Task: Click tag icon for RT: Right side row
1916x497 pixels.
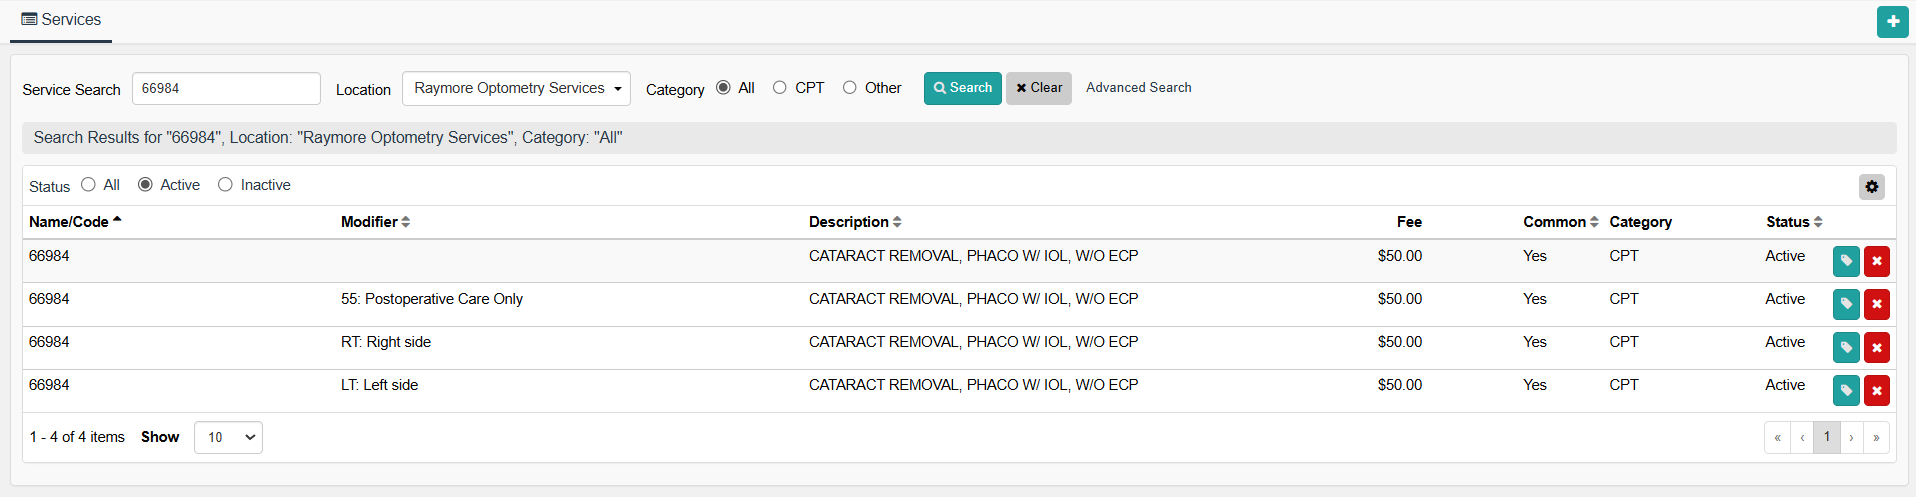Action: (x=1846, y=347)
